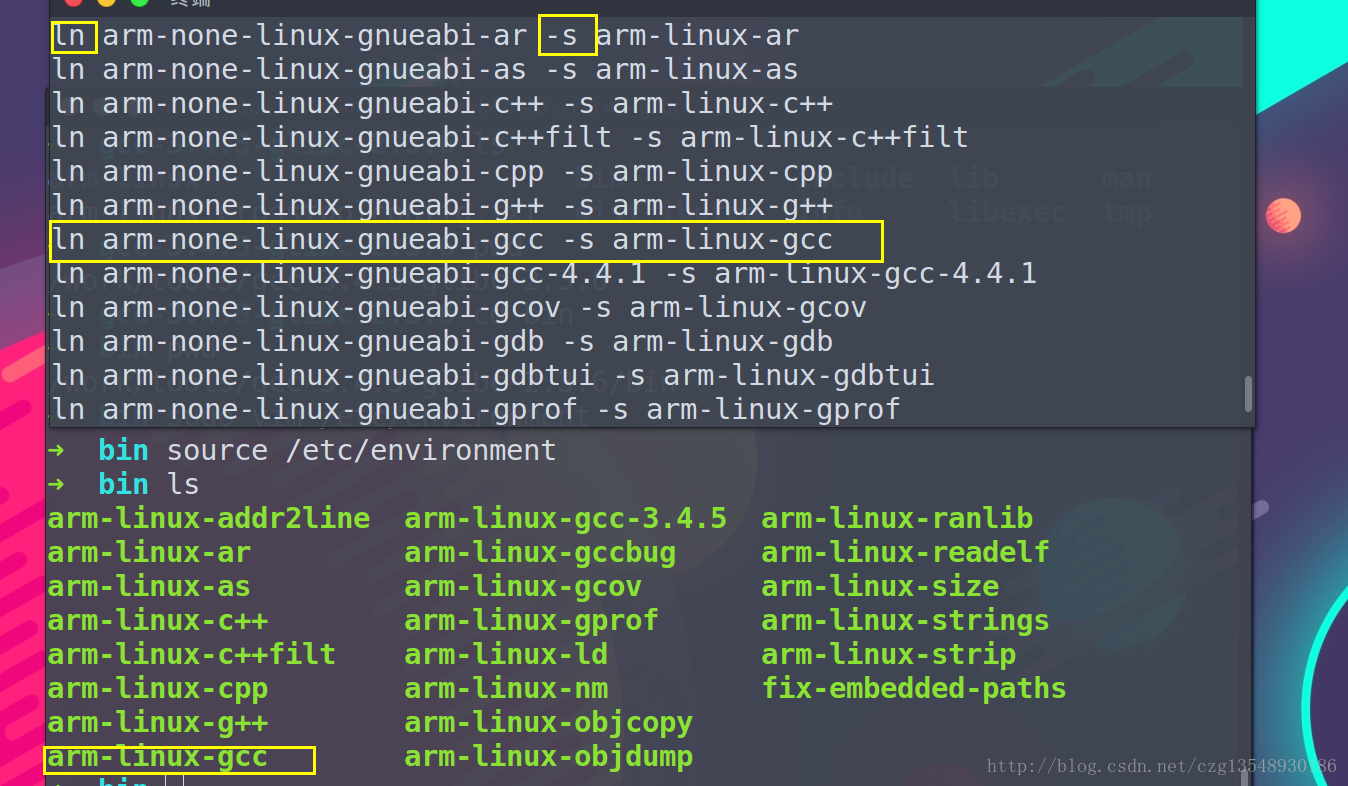The height and width of the screenshot is (786, 1348).
Task: Click 'arm-linux-gccbug' in the ls listing
Action: pos(540,552)
